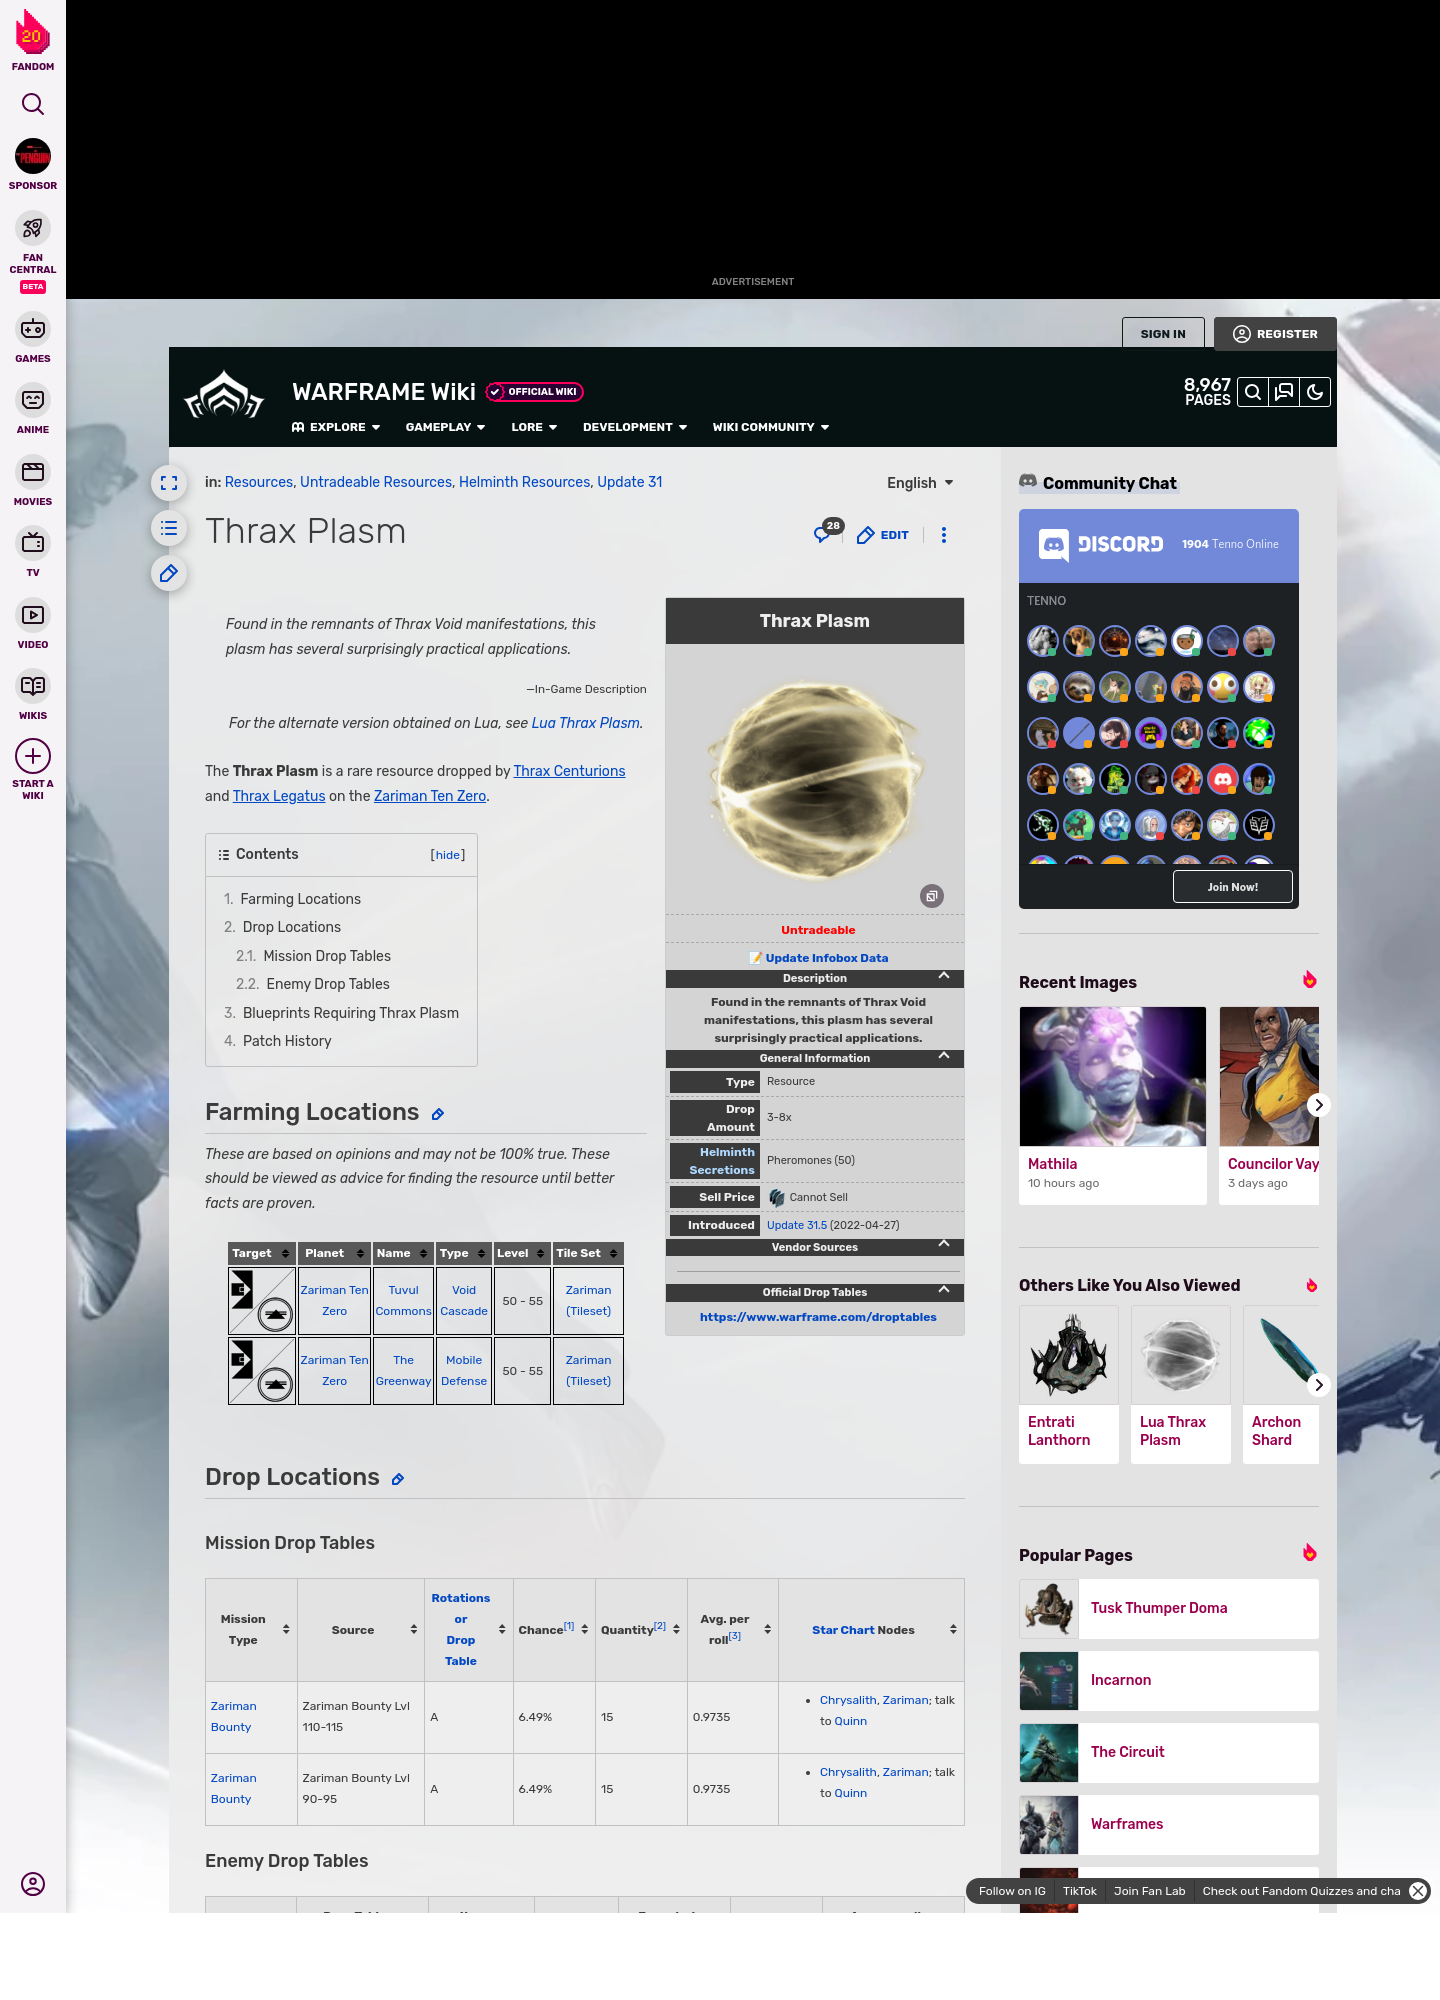
Task: Search the wiki using header magnifier icon
Action: (1253, 392)
